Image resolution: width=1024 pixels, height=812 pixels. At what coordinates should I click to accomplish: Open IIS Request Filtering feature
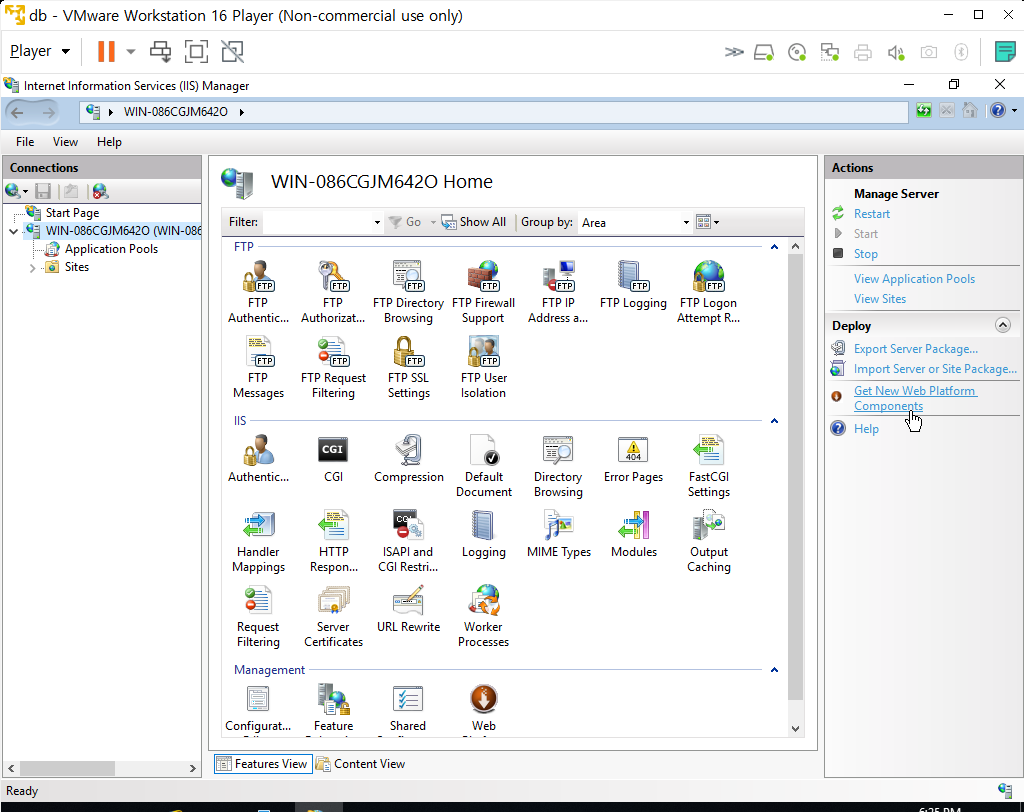pos(258,616)
